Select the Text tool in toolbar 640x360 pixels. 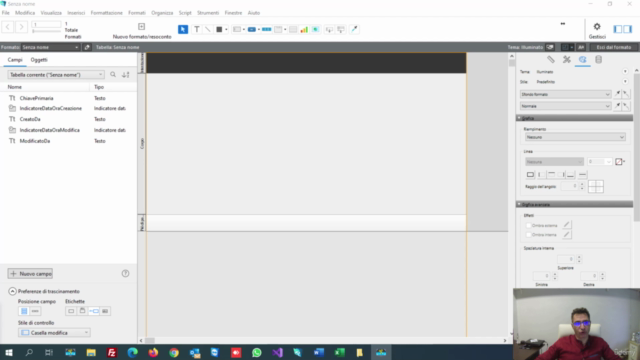point(196,29)
